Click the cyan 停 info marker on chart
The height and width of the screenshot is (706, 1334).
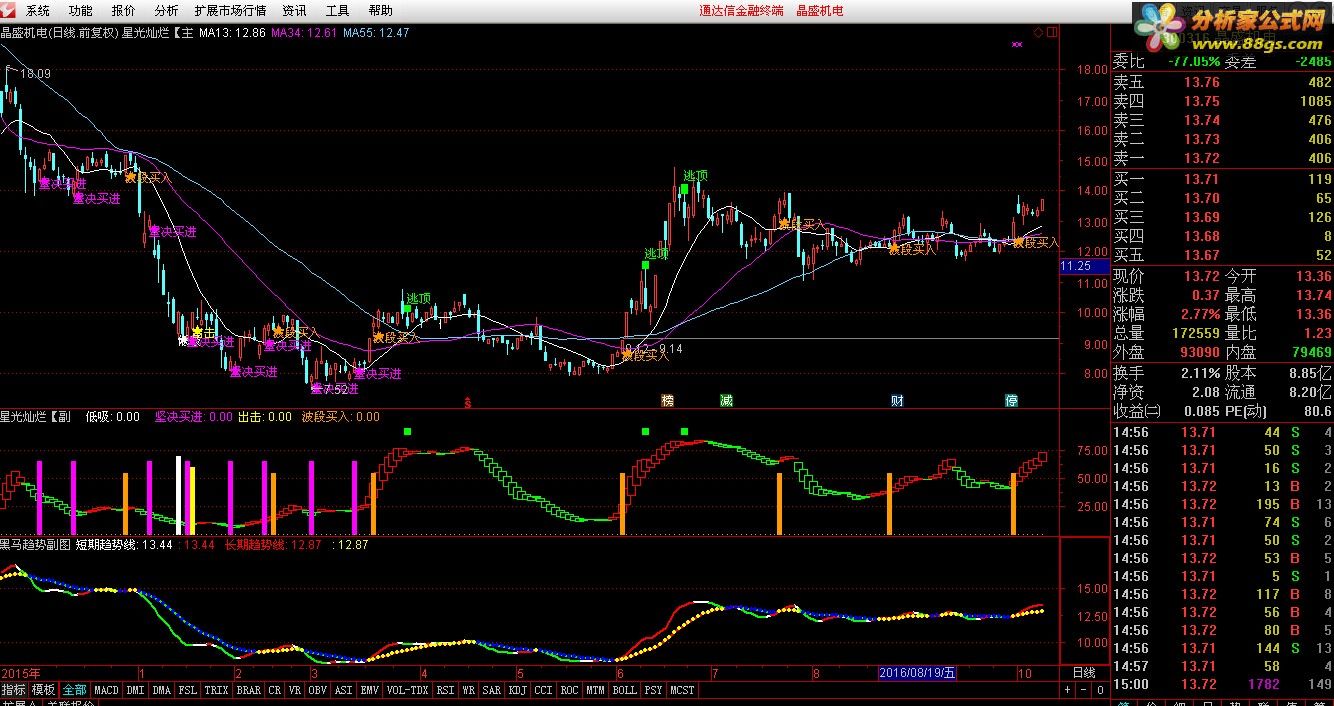pyautogui.click(x=1012, y=401)
